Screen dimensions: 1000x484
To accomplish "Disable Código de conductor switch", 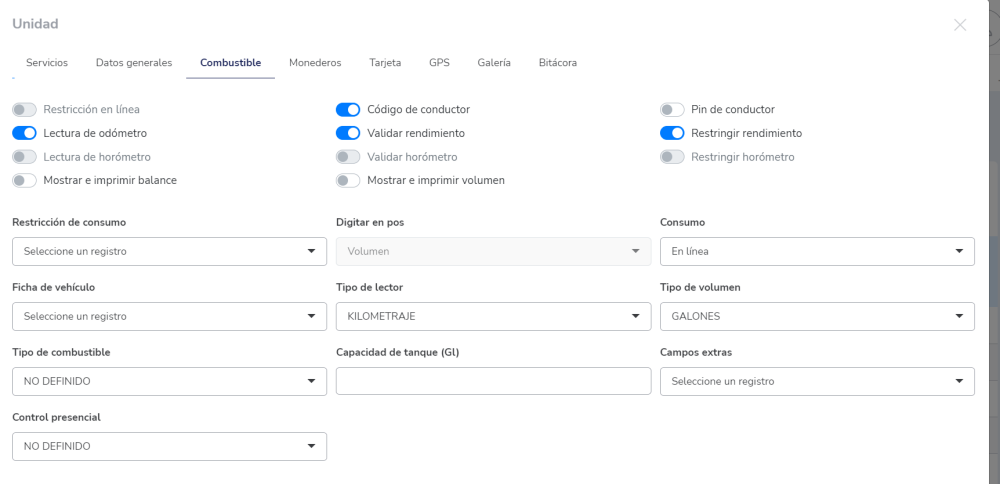I will (348, 109).
